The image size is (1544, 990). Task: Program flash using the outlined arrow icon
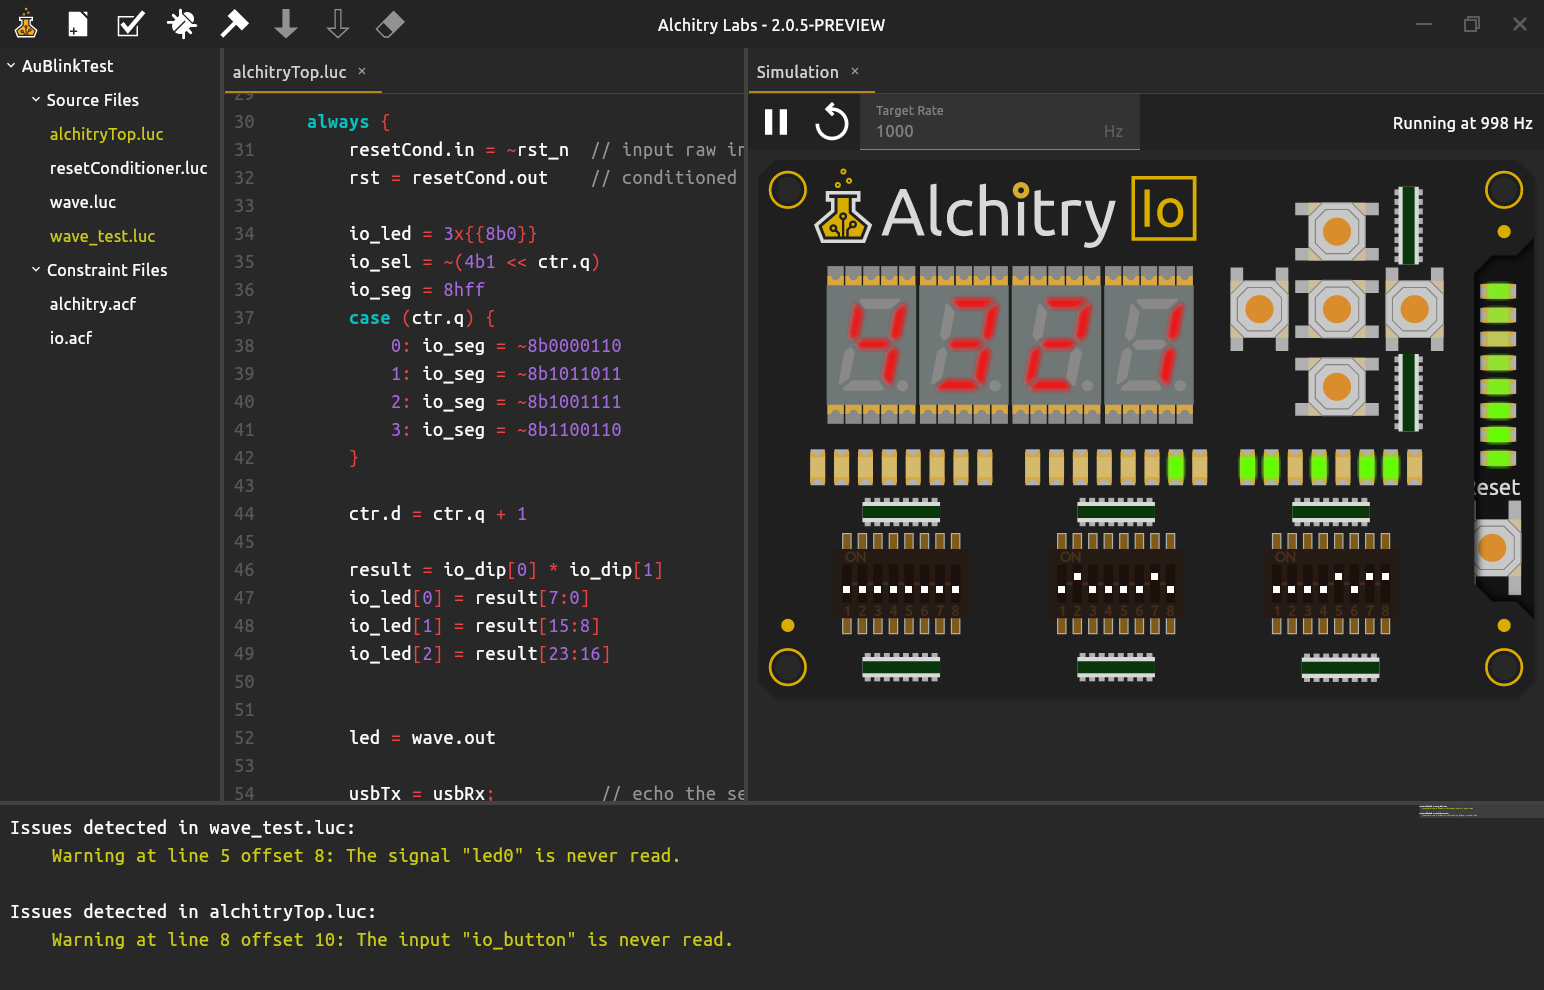click(x=338, y=24)
